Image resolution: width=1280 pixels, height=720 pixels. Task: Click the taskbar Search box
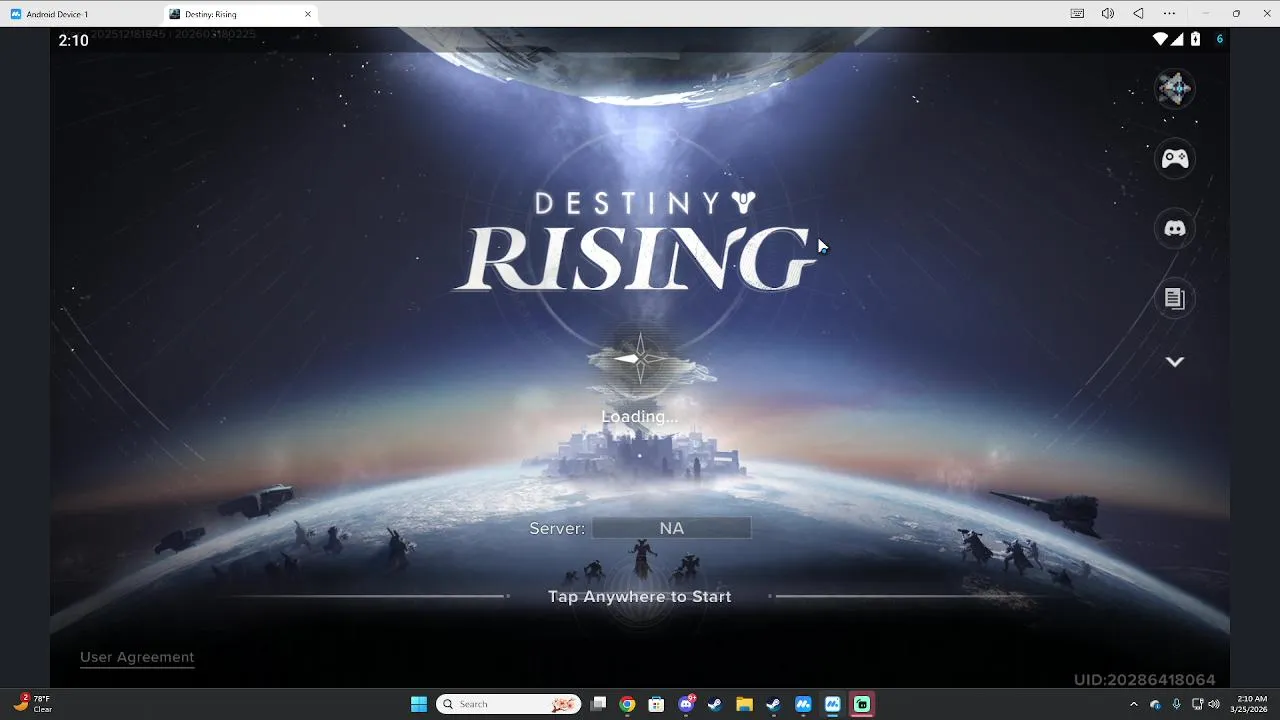[508, 704]
